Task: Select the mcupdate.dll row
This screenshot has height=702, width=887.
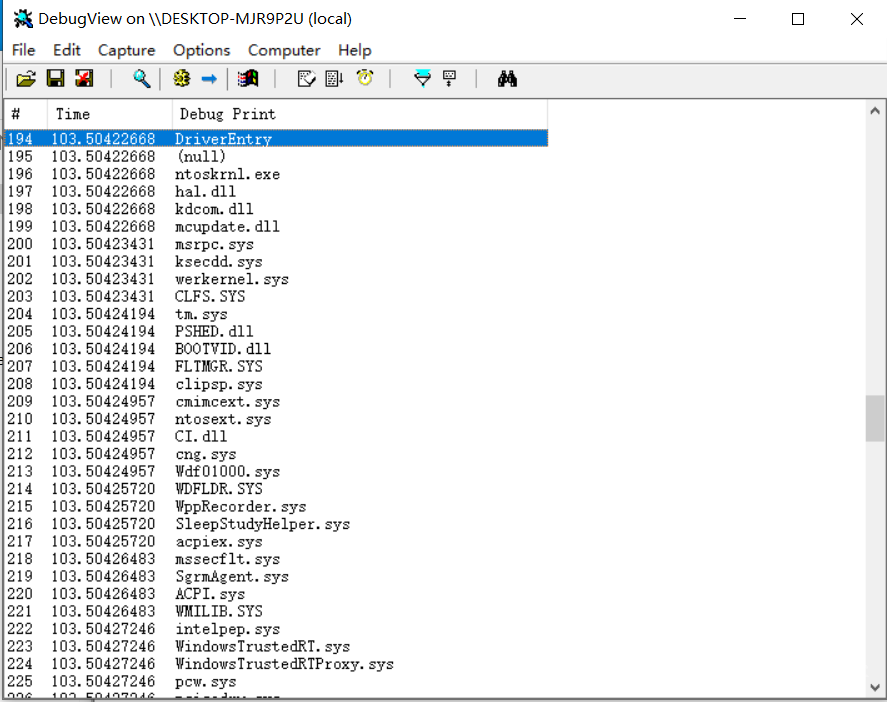Action: pyautogui.click(x=277, y=226)
